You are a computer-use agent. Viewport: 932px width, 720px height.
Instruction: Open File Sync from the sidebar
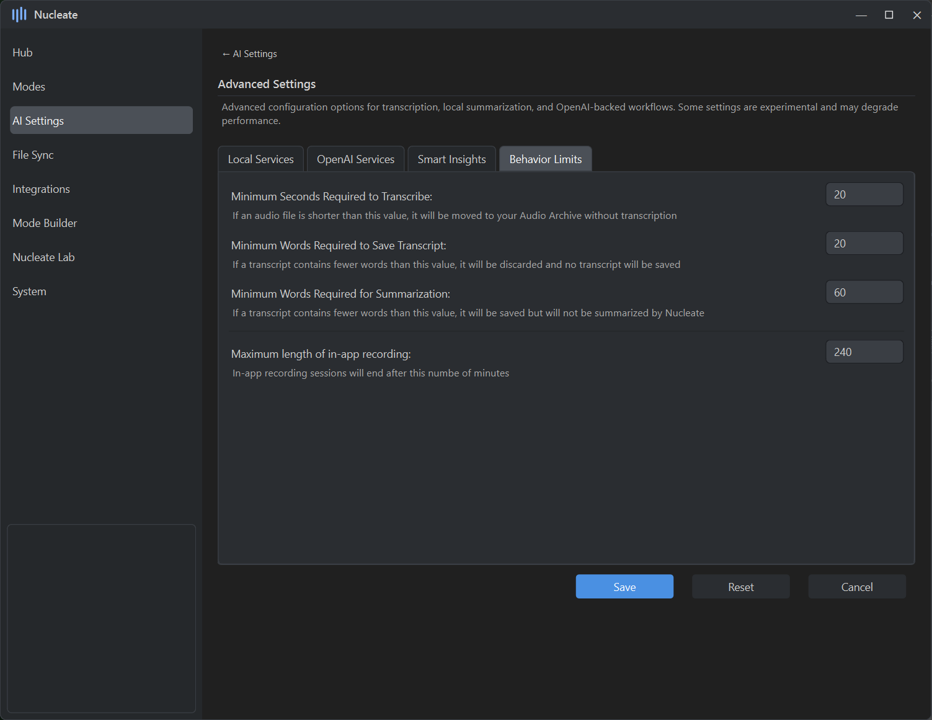pos(33,155)
